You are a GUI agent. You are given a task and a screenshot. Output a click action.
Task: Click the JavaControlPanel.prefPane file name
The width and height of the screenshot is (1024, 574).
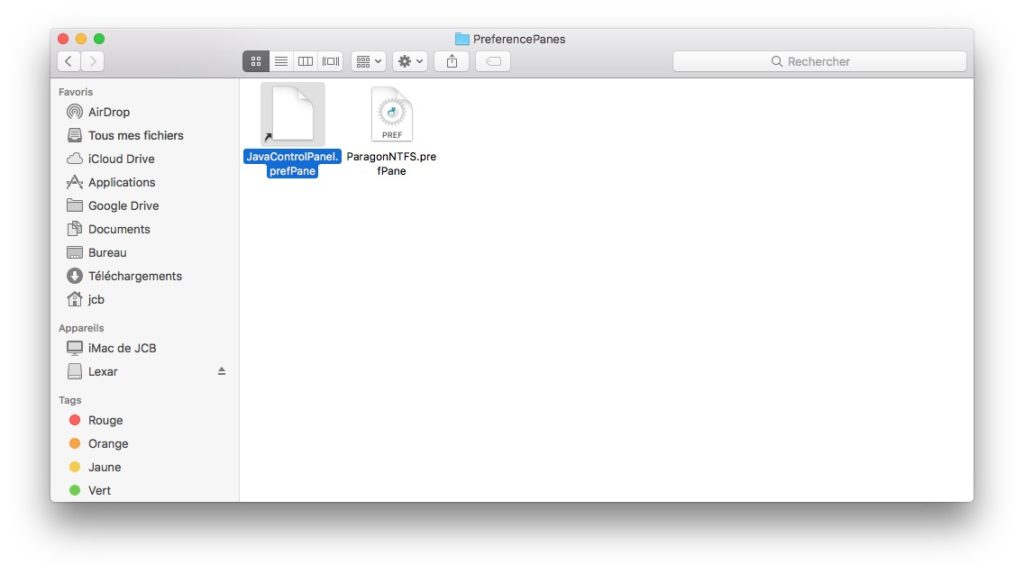(293, 164)
